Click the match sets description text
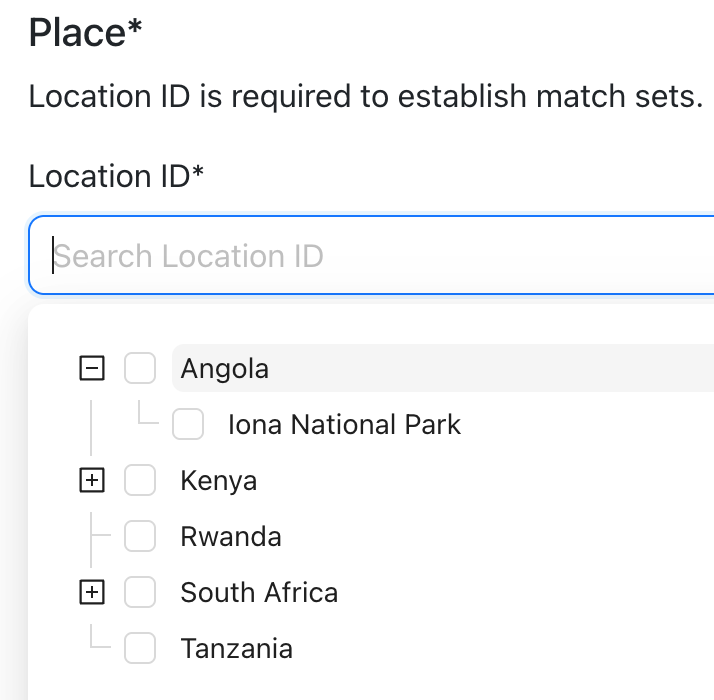714x700 pixels. click(366, 97)
